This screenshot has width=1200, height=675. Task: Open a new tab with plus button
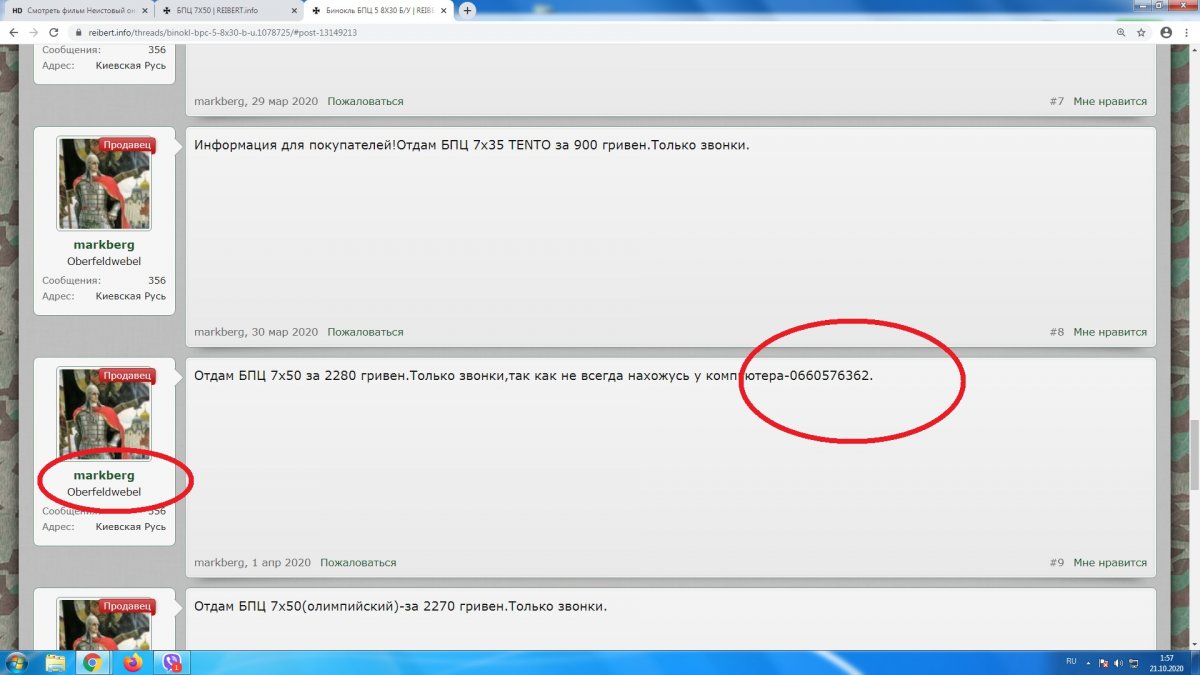[x=467, y=10]
